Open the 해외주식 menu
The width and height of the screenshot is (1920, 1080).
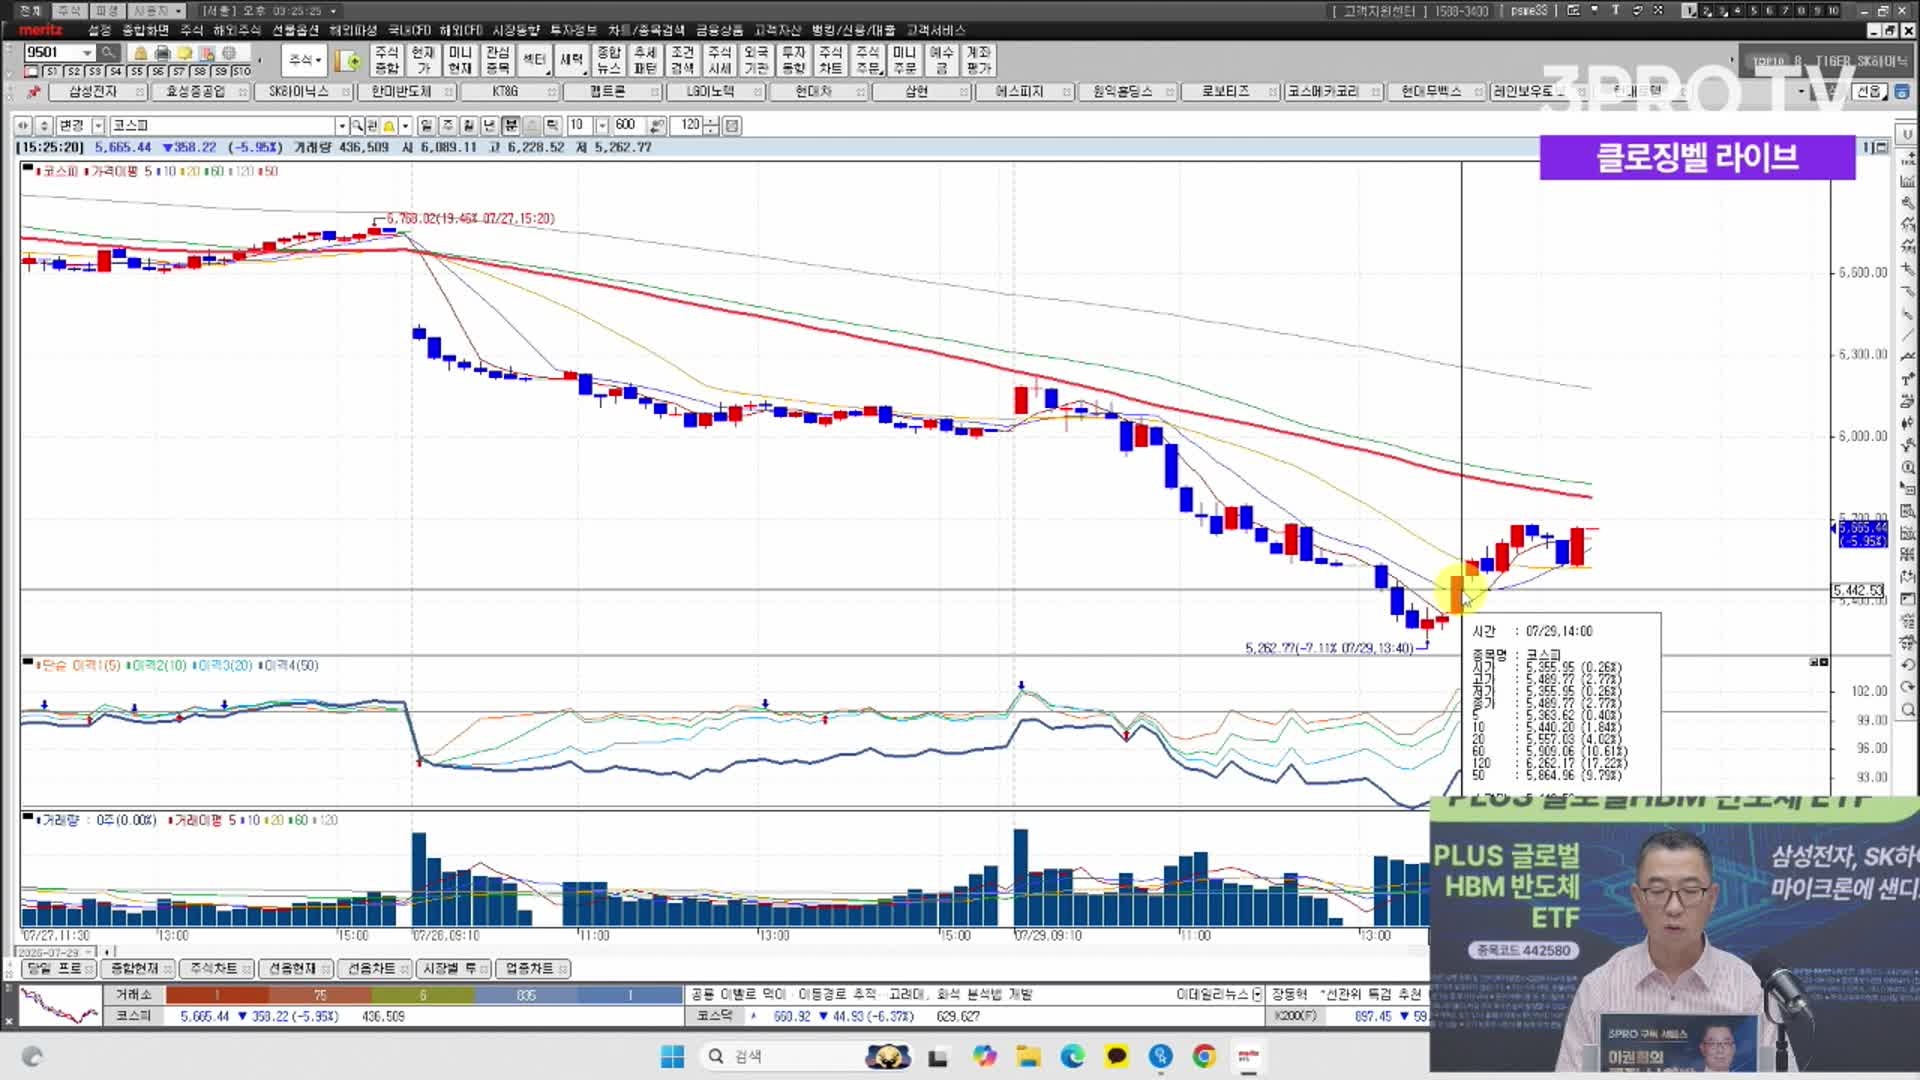point(237,30)
